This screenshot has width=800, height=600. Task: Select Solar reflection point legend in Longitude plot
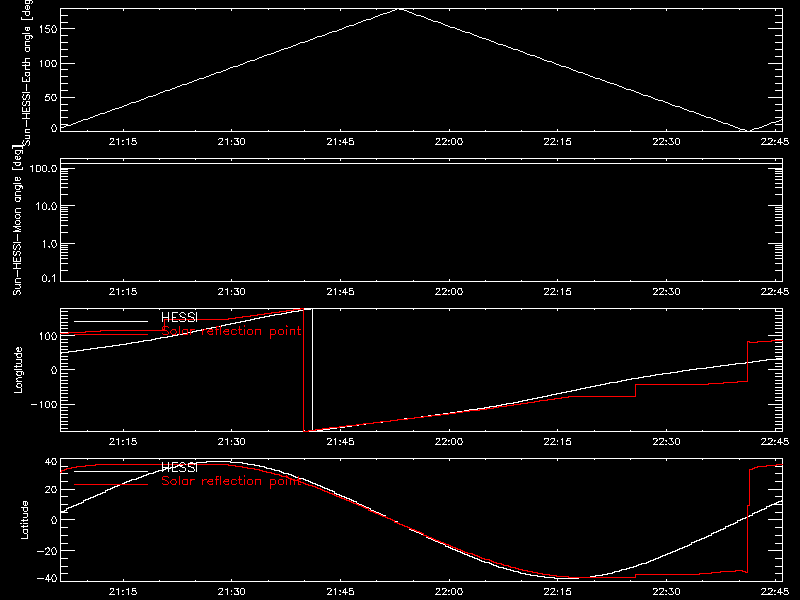click(x=232, y=331)
